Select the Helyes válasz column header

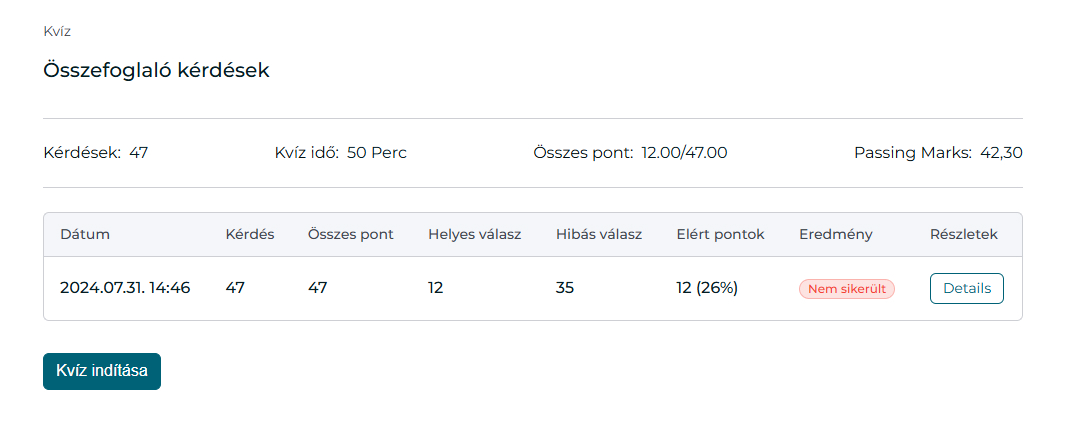(474, 234)
